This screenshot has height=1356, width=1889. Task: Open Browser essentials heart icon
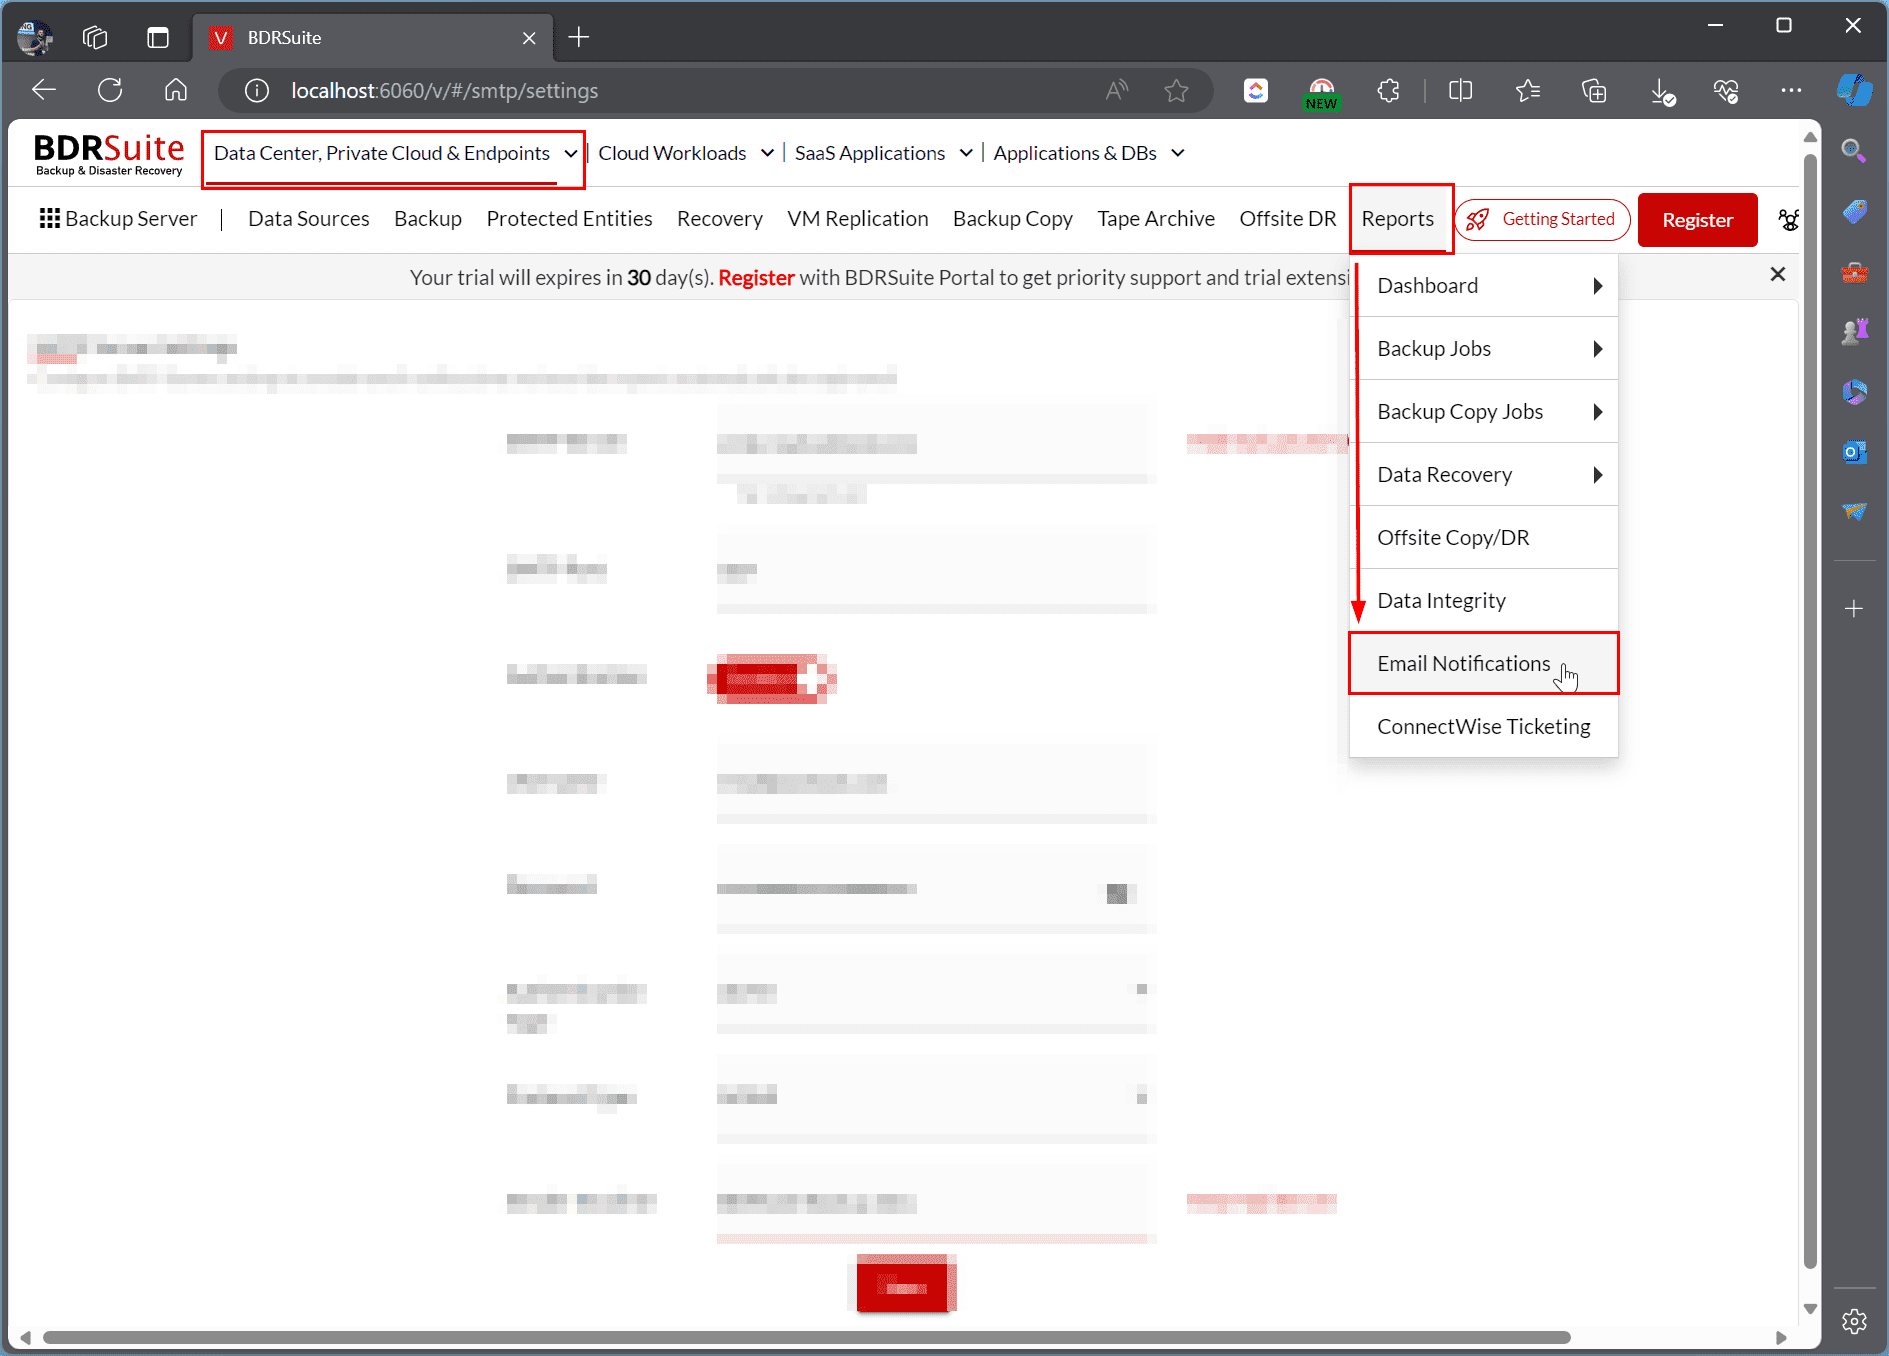point(1726,91)
